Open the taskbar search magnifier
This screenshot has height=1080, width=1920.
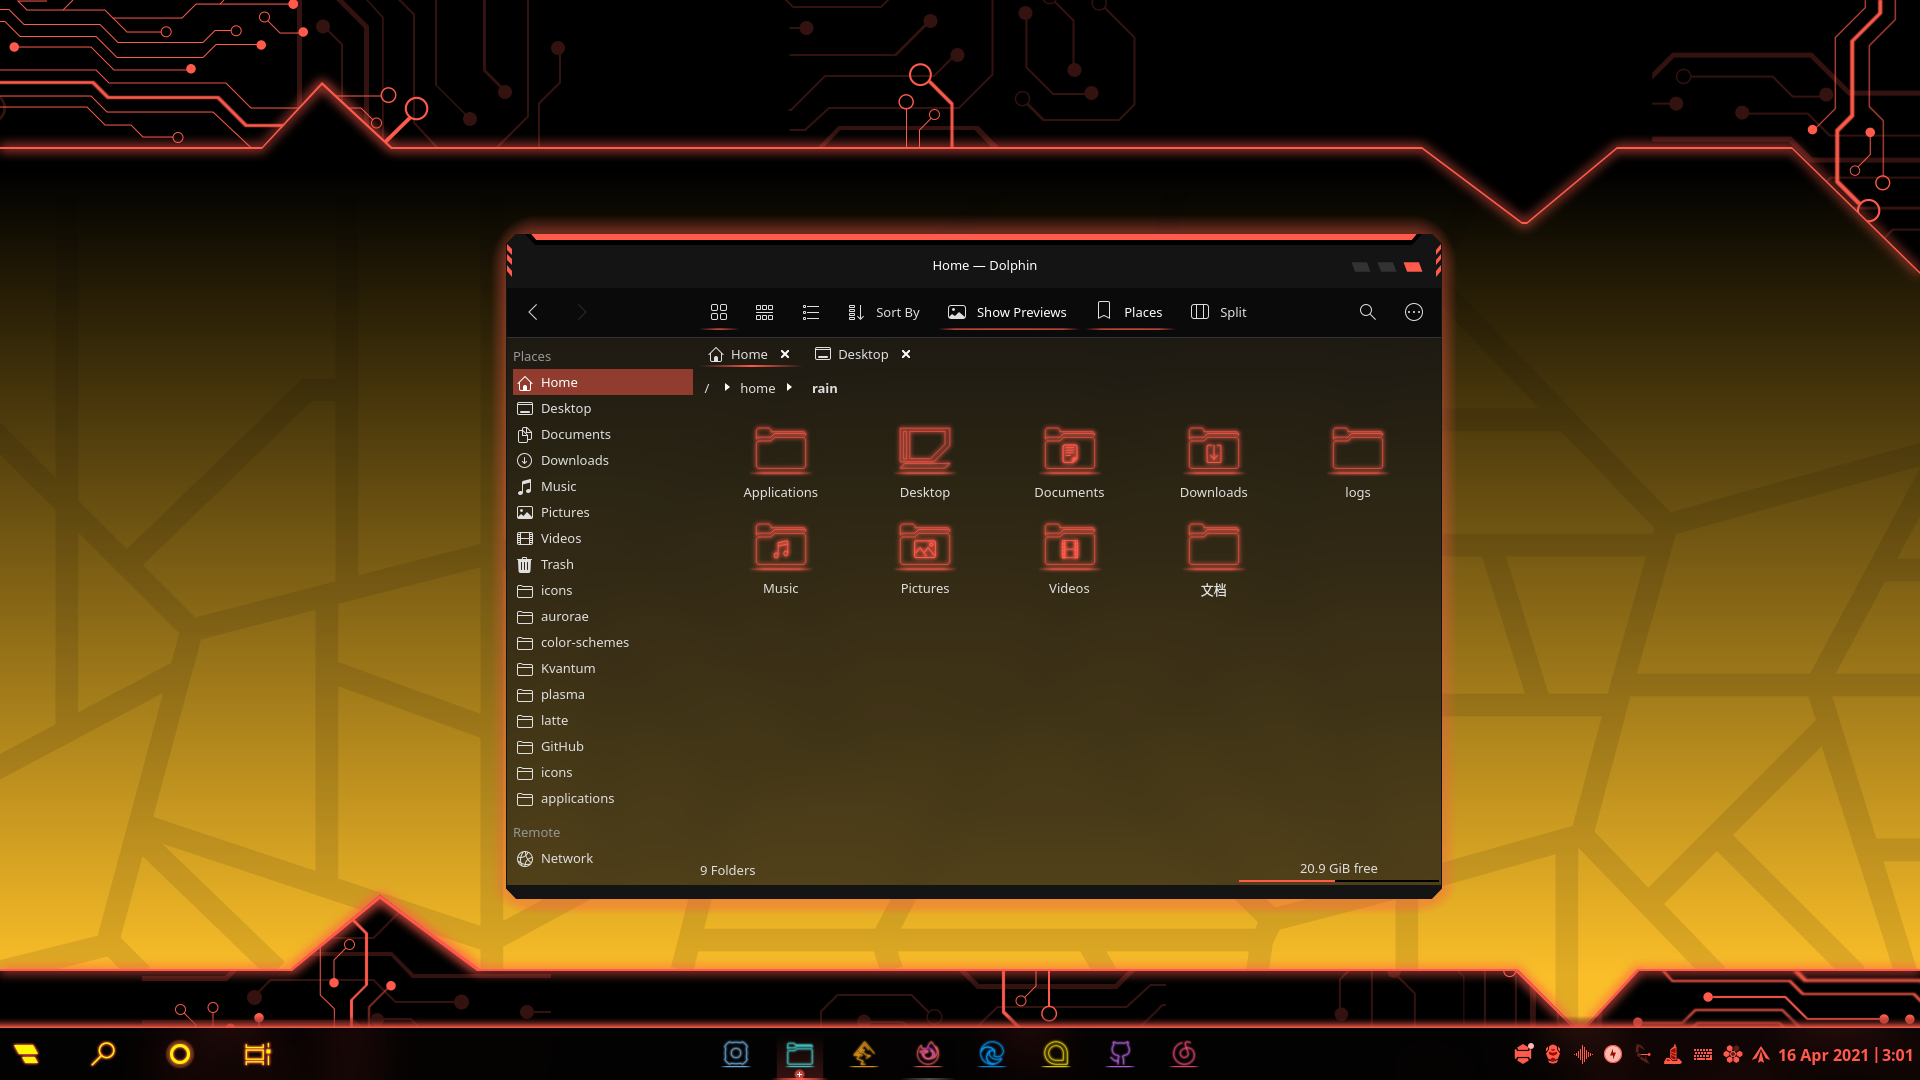click(103, 1054)
